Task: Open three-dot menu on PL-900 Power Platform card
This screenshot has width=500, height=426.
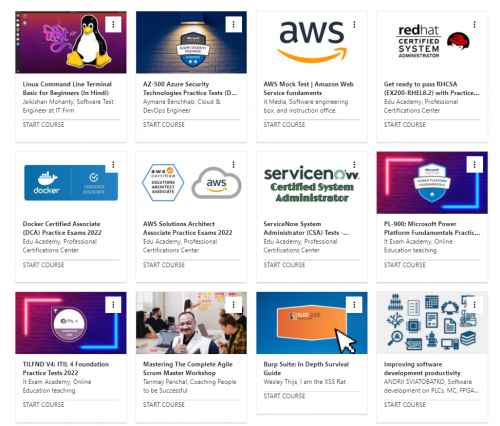Action: pos(474,165)
